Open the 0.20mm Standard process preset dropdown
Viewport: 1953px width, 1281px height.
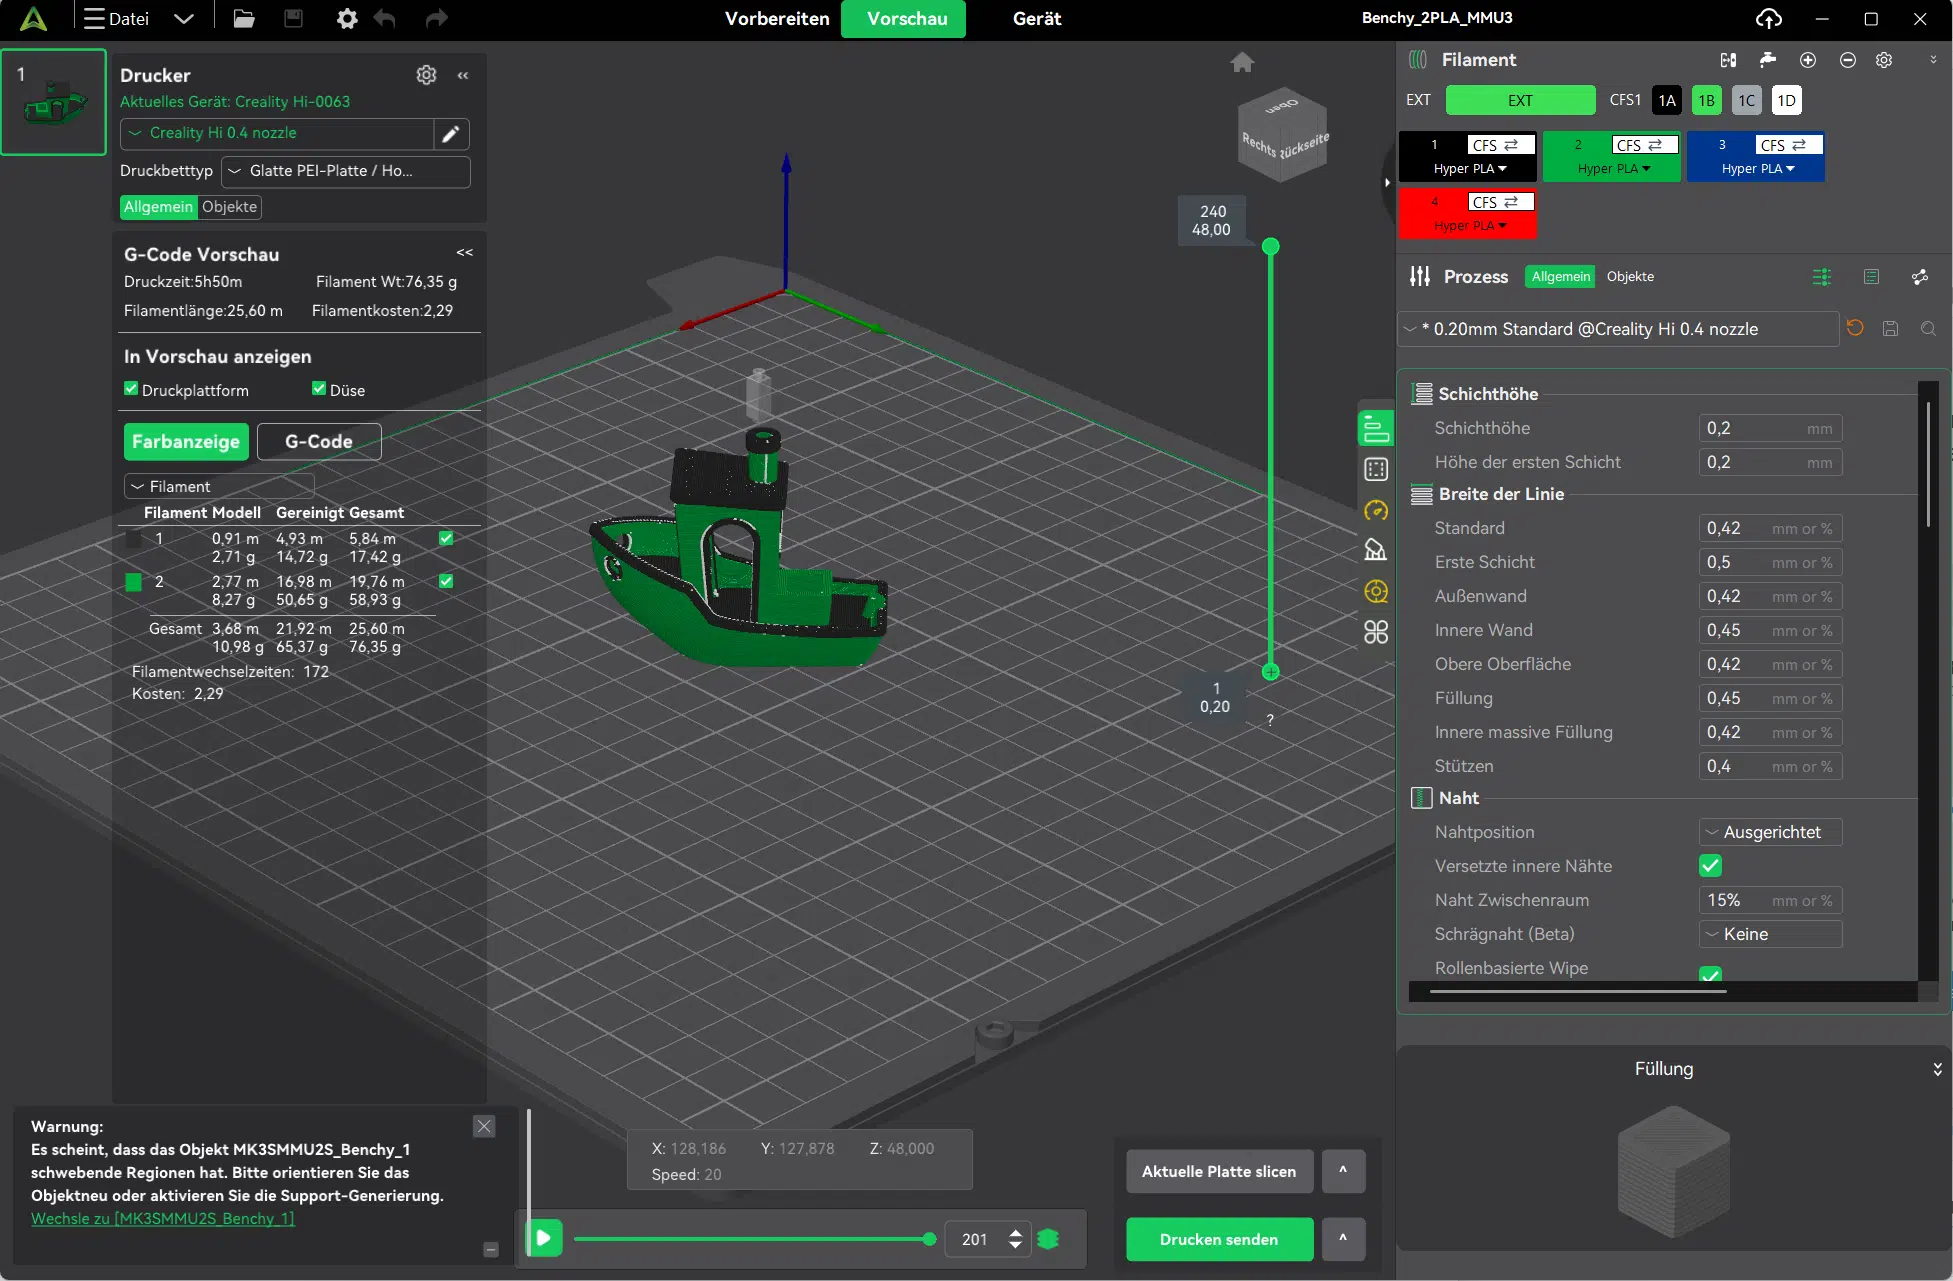click(x=1618, y=329)
